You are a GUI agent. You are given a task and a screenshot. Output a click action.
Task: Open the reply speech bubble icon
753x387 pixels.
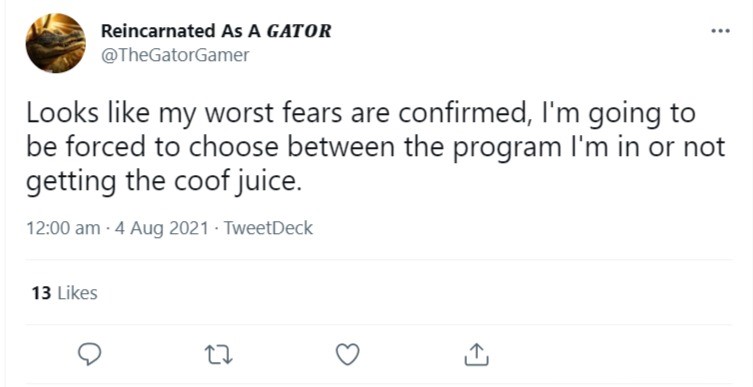click(89, 355)
